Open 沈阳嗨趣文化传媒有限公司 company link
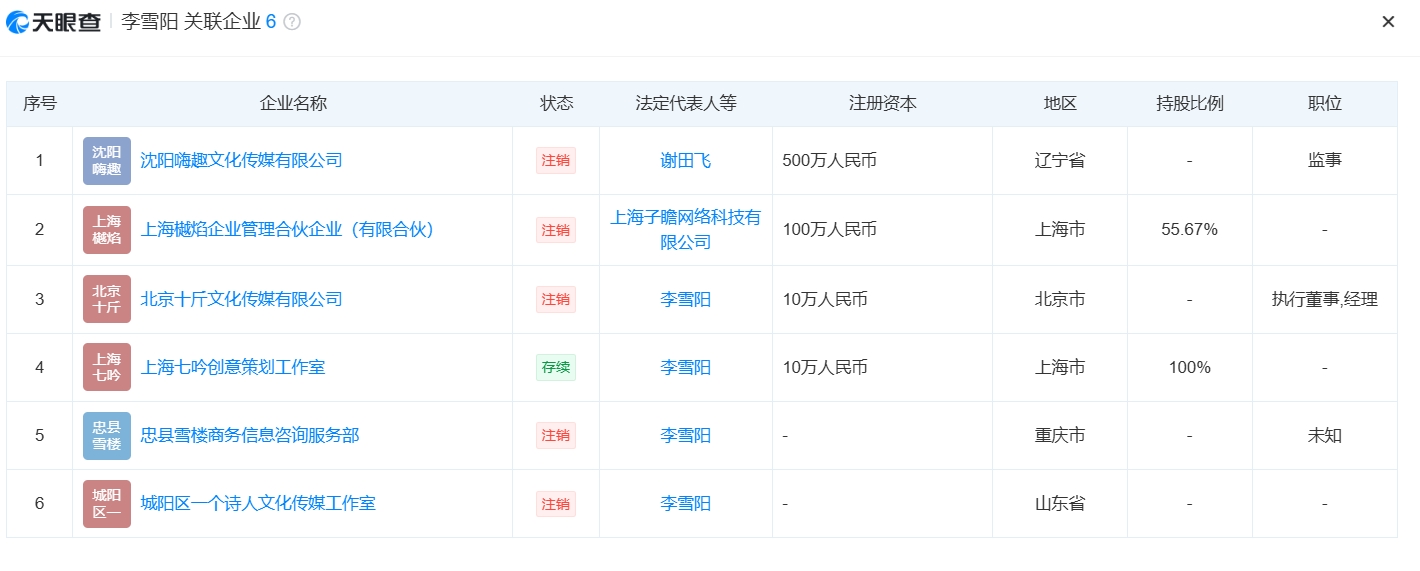The image size is (1420, 571). coord(241,160)
